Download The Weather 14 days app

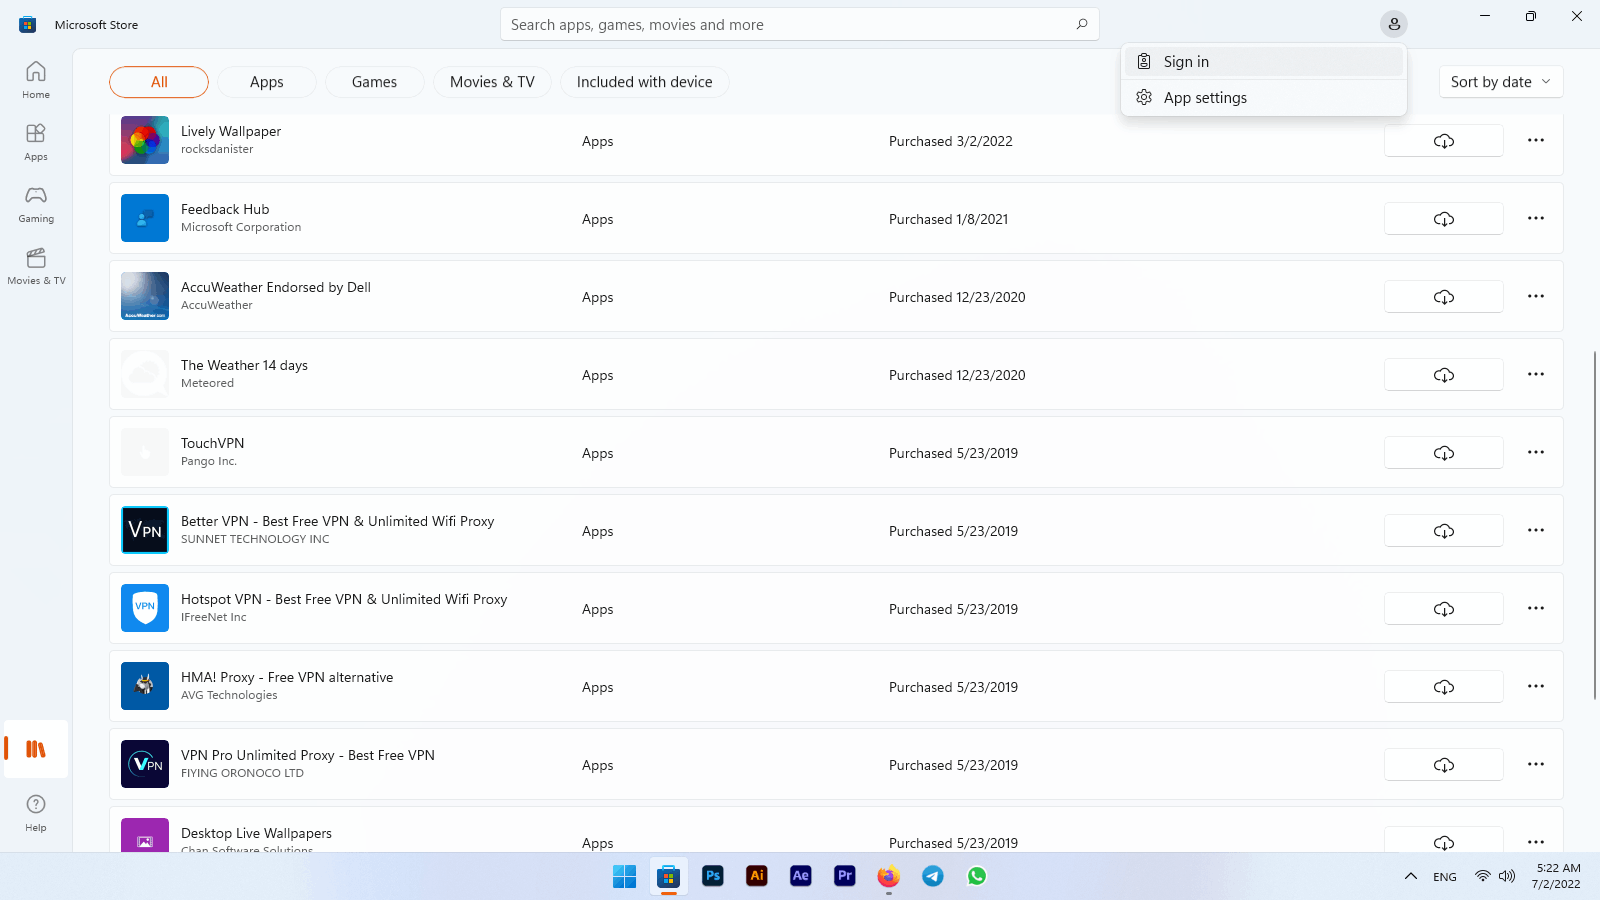coord(1443,375)
